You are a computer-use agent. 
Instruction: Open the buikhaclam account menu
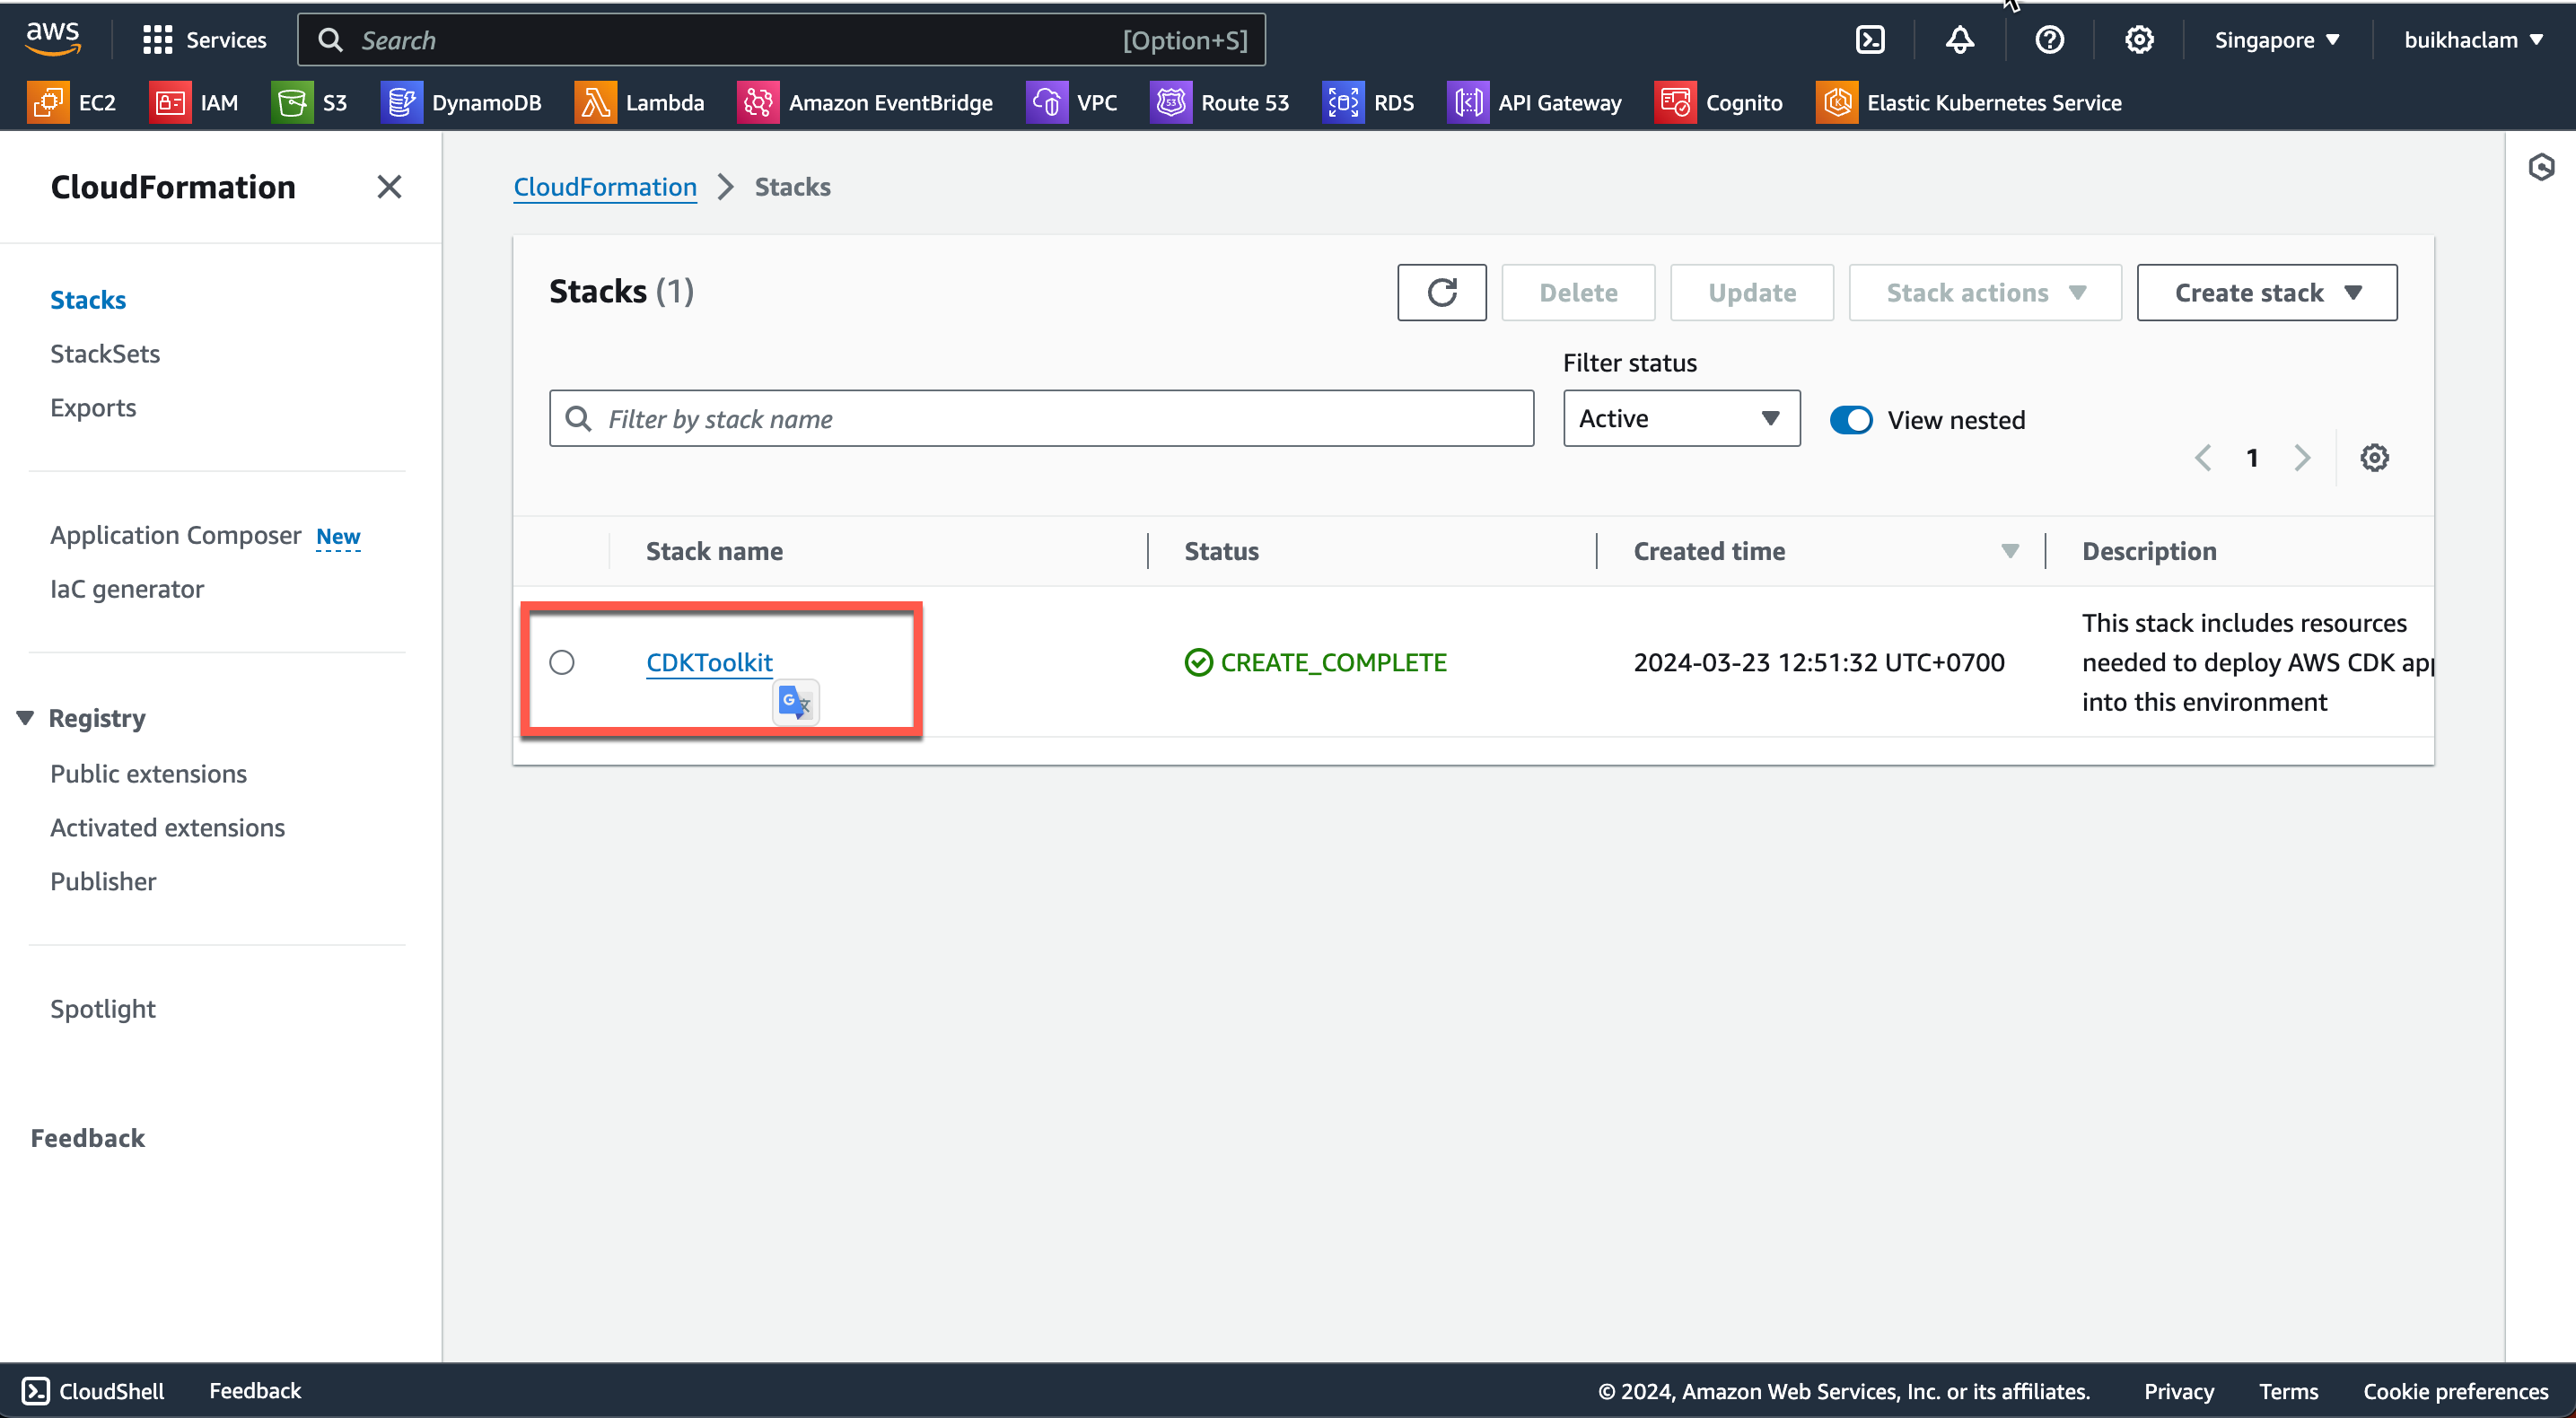tap(2474, 40)
